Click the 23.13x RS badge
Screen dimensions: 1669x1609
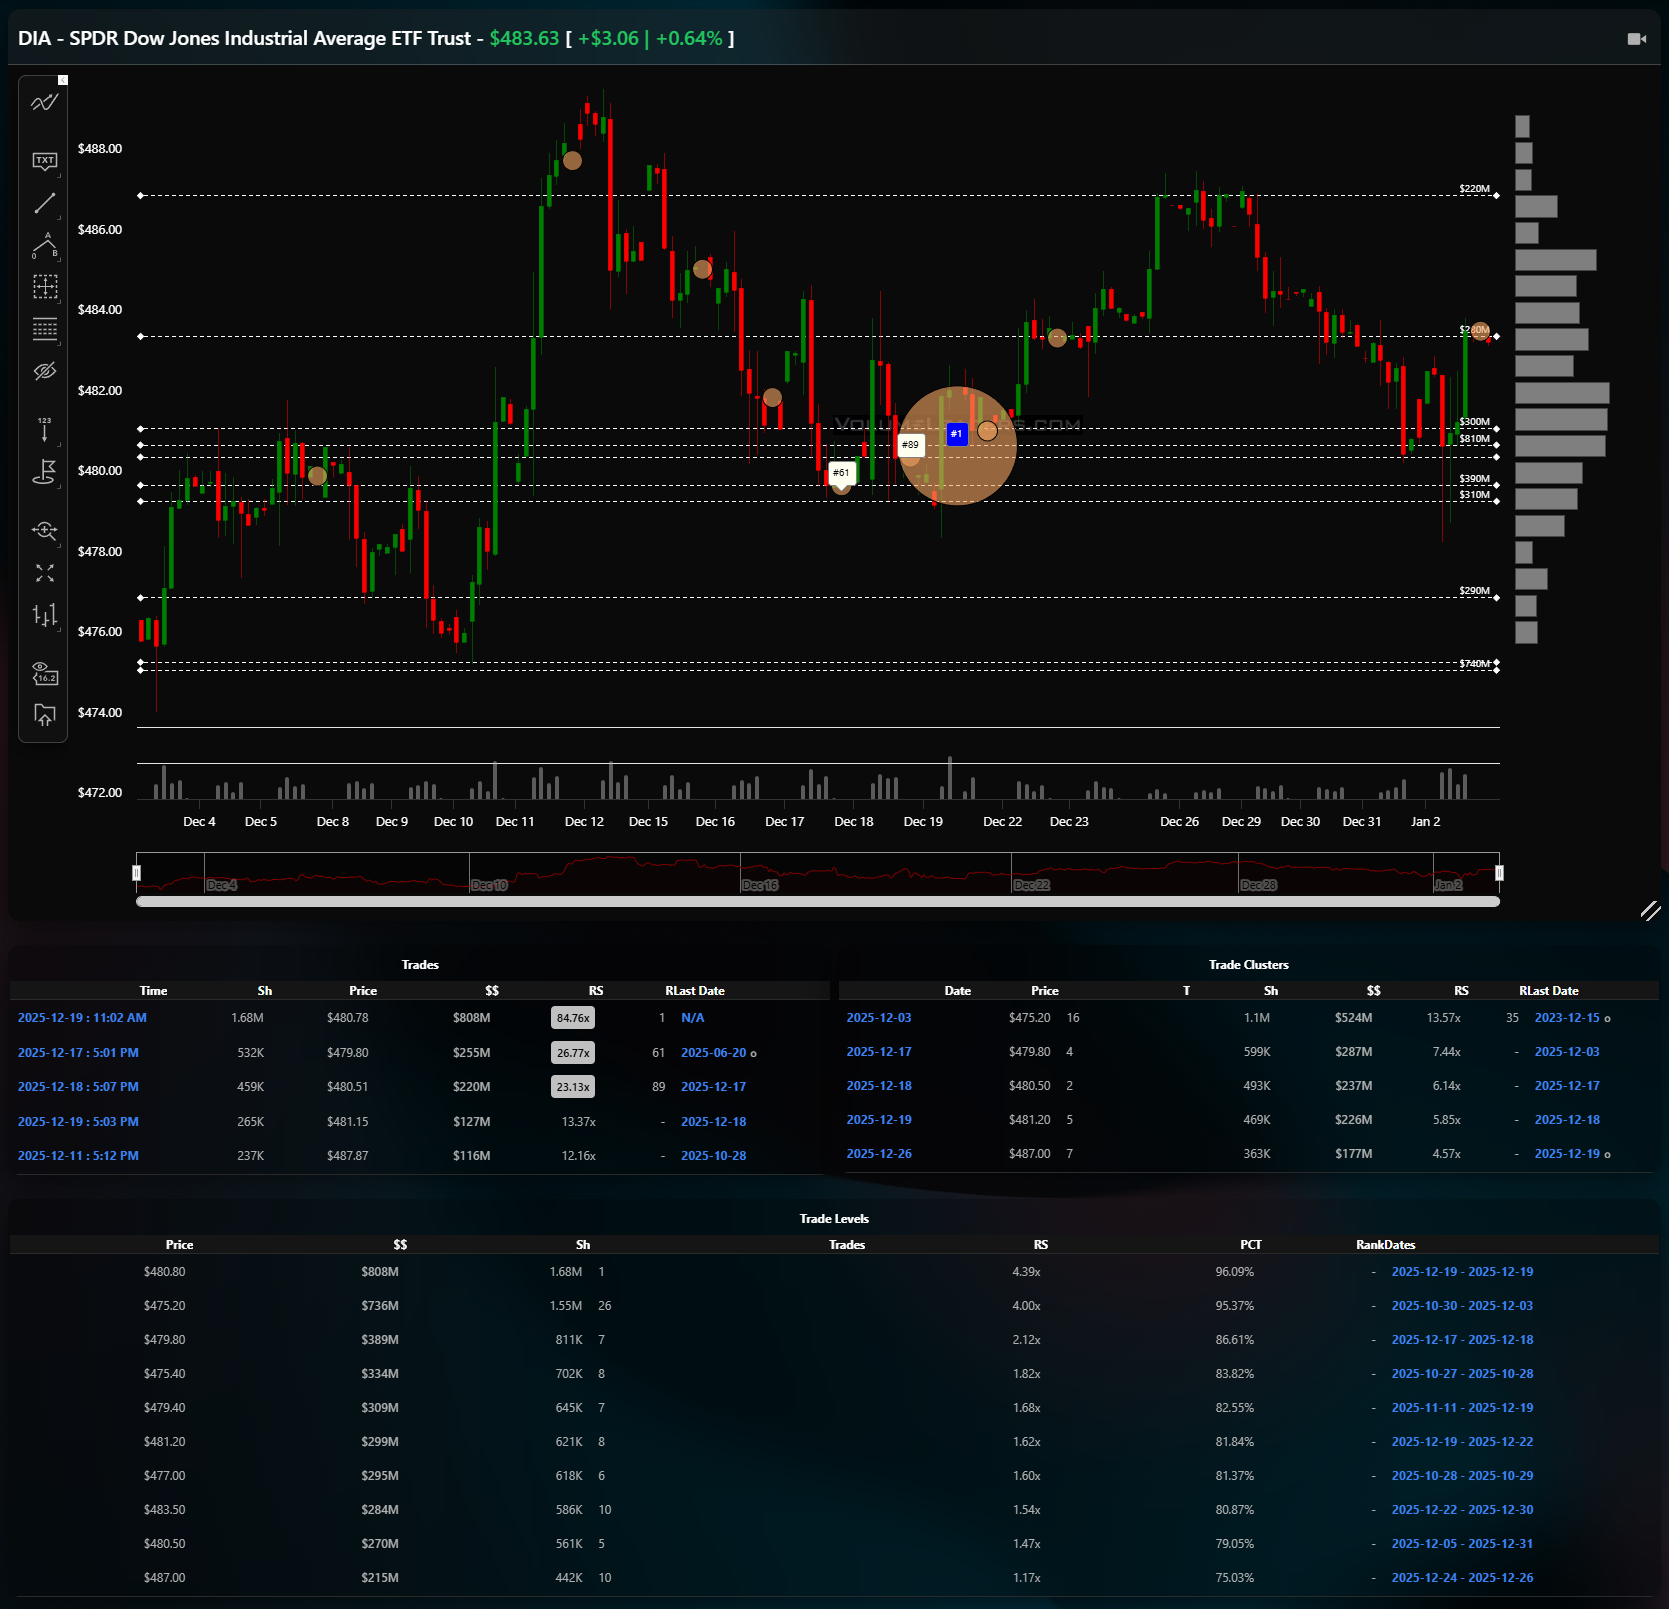tap(573, 1087)
